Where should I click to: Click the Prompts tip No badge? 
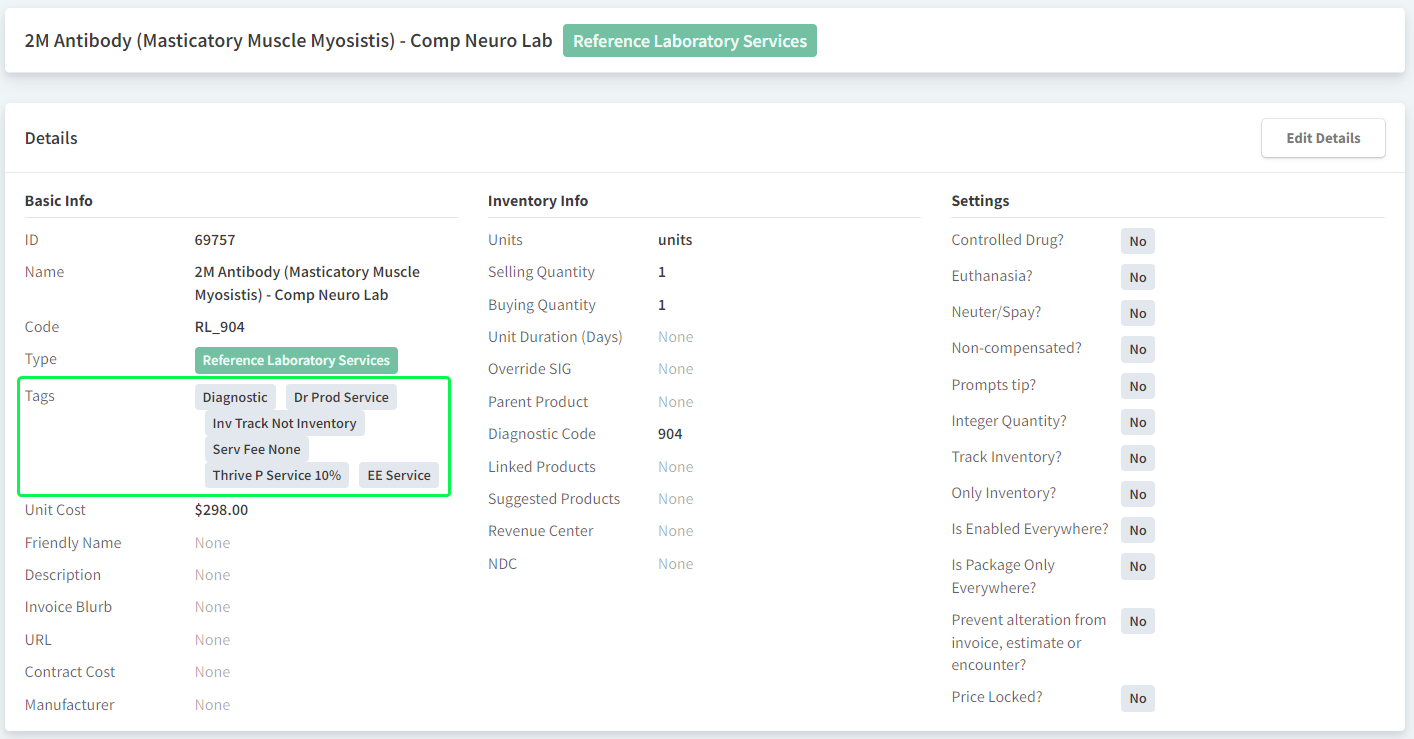[x=1137, y=386]
